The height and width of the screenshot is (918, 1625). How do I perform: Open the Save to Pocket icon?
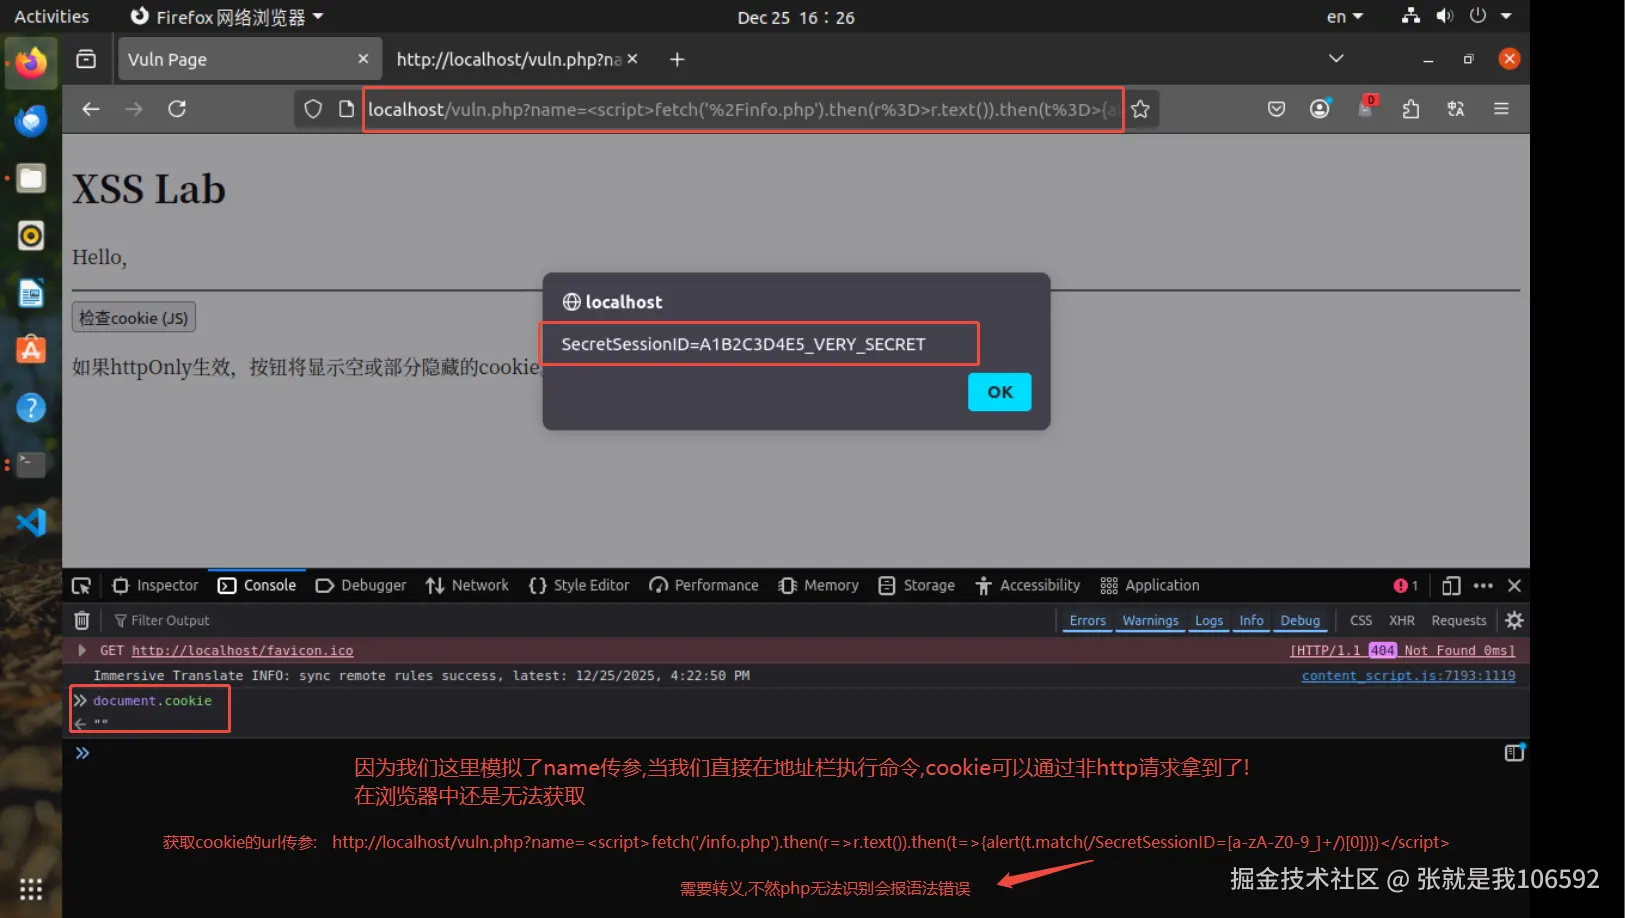tap(1276, 109)
